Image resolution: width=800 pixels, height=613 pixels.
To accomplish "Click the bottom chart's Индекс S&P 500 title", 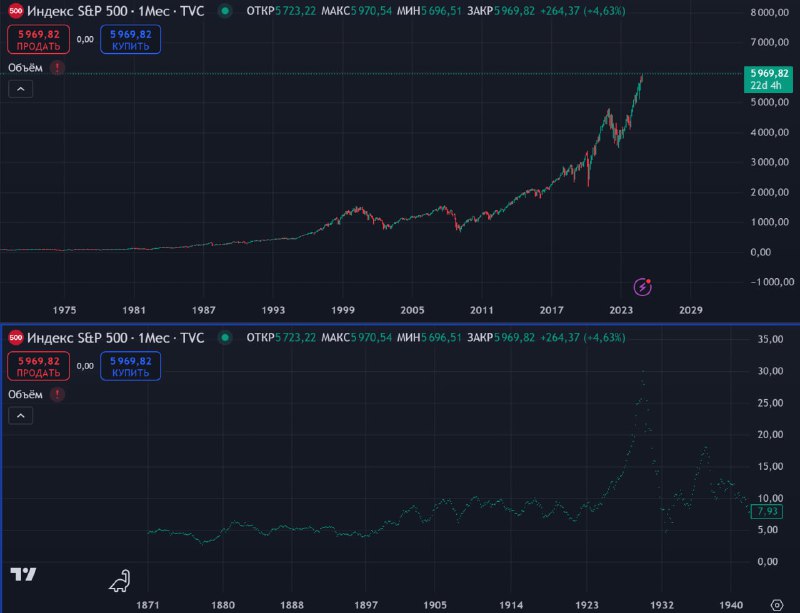I will point(116,337).
